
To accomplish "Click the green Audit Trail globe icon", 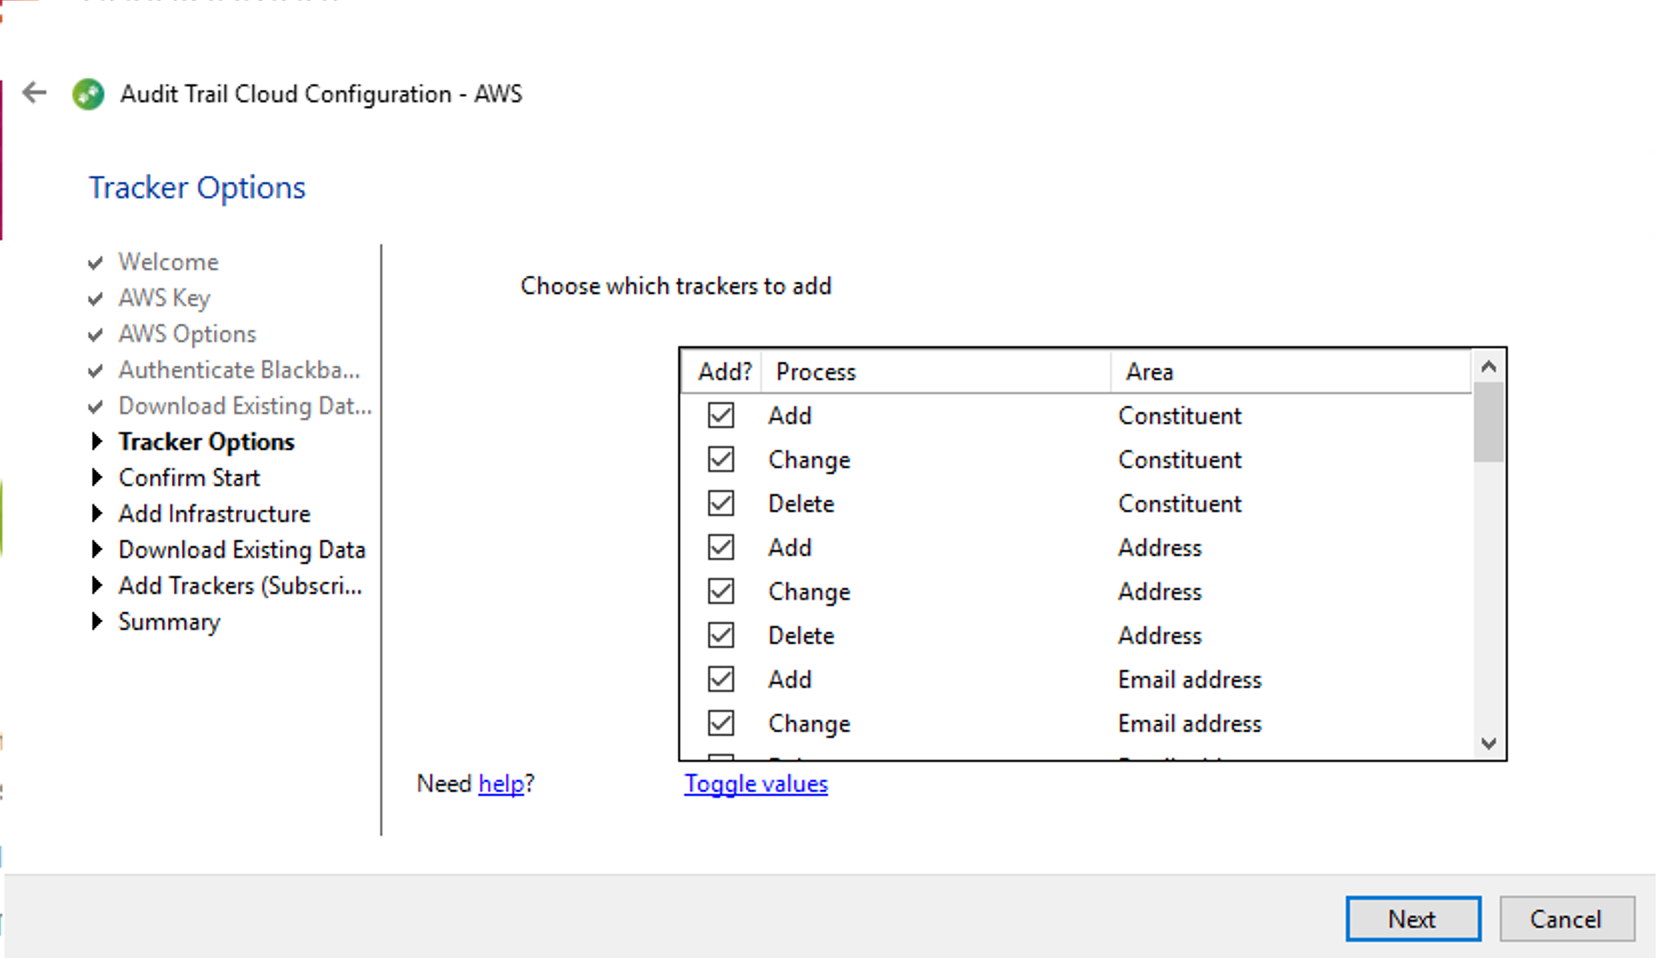I will click(88, 94).
